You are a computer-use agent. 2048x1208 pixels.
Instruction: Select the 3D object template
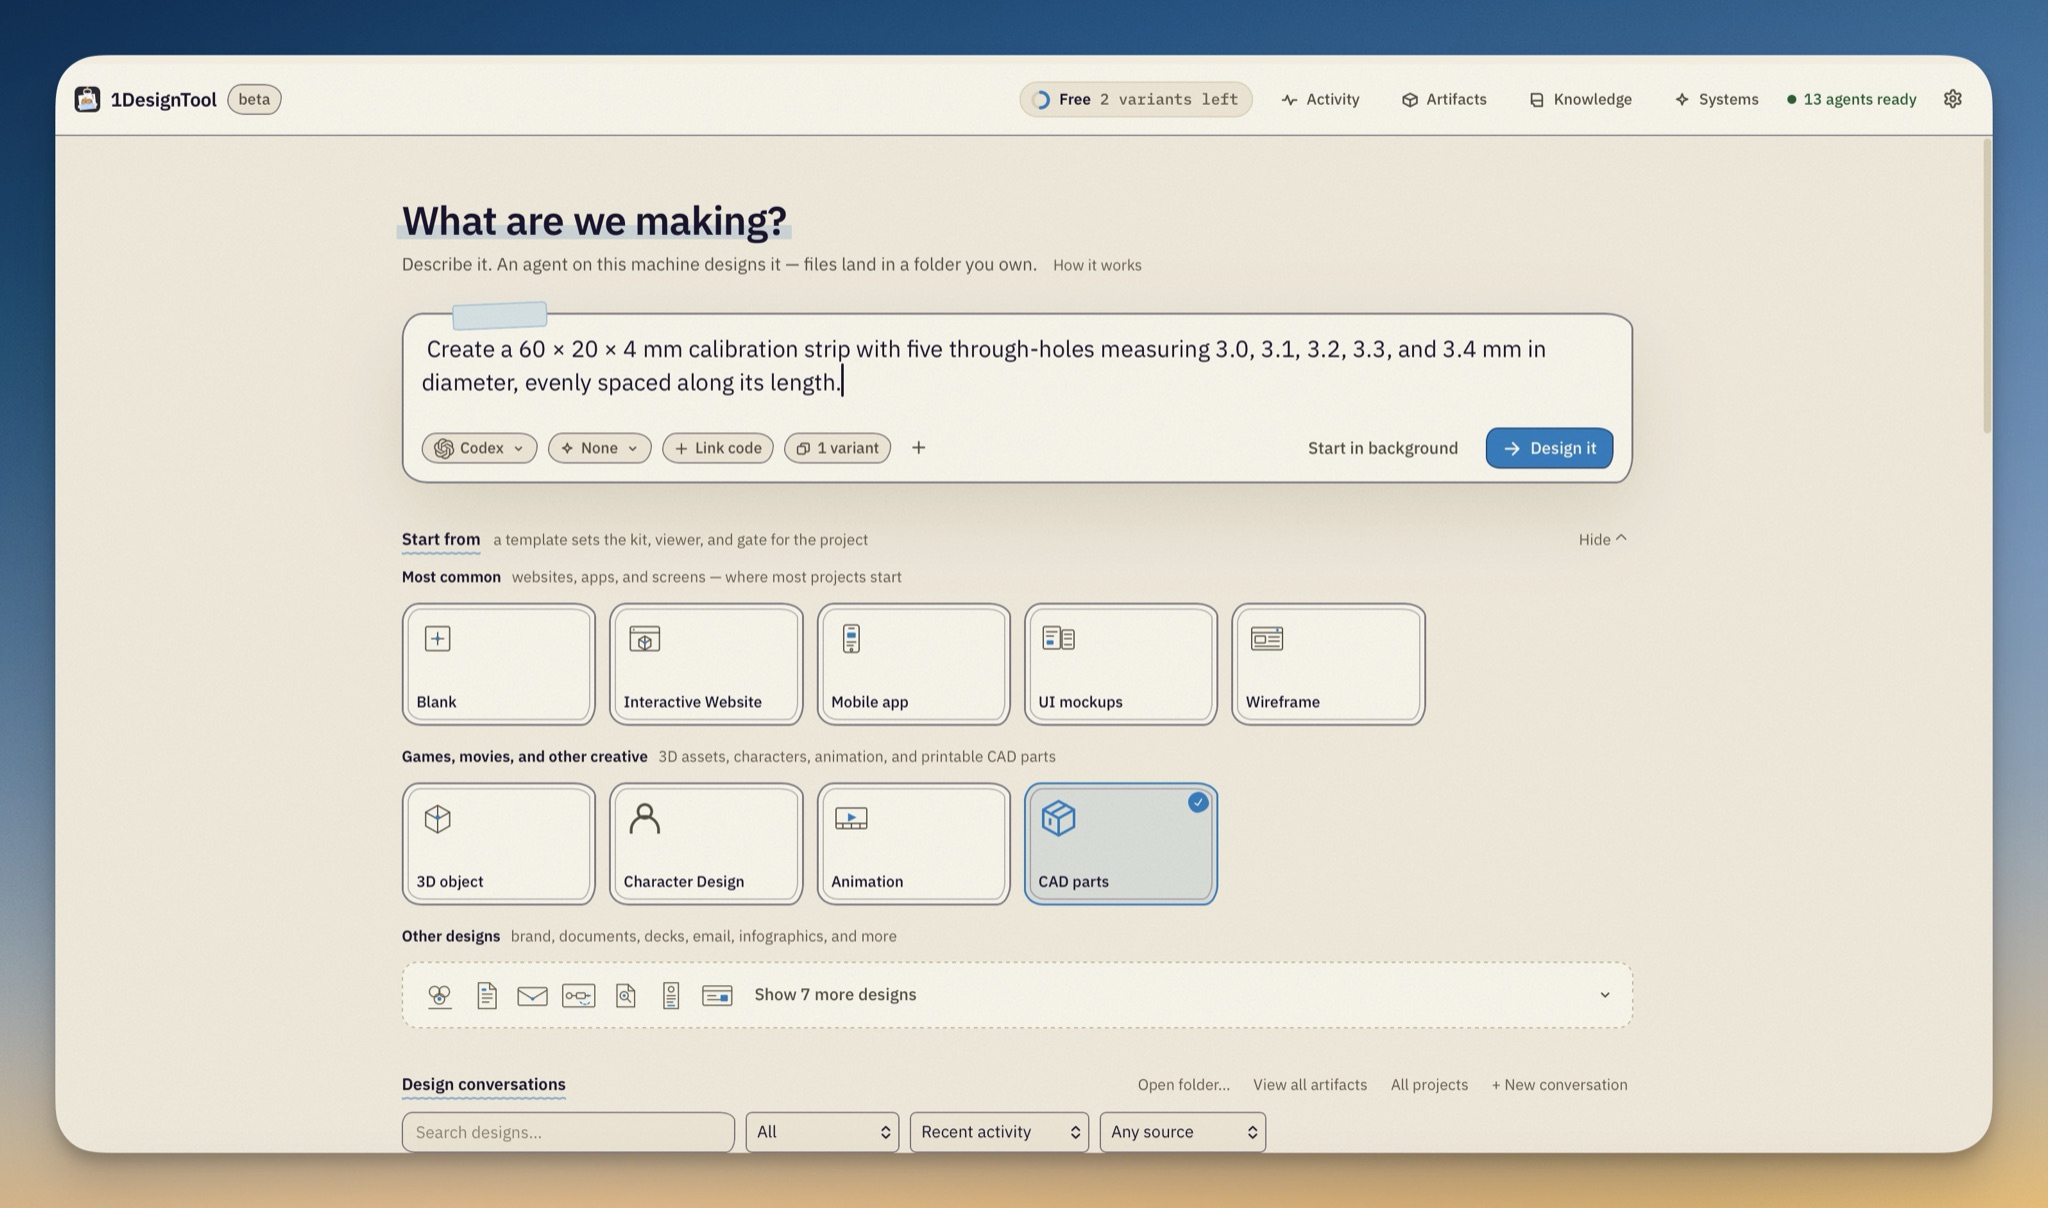[x=498, y=844]
